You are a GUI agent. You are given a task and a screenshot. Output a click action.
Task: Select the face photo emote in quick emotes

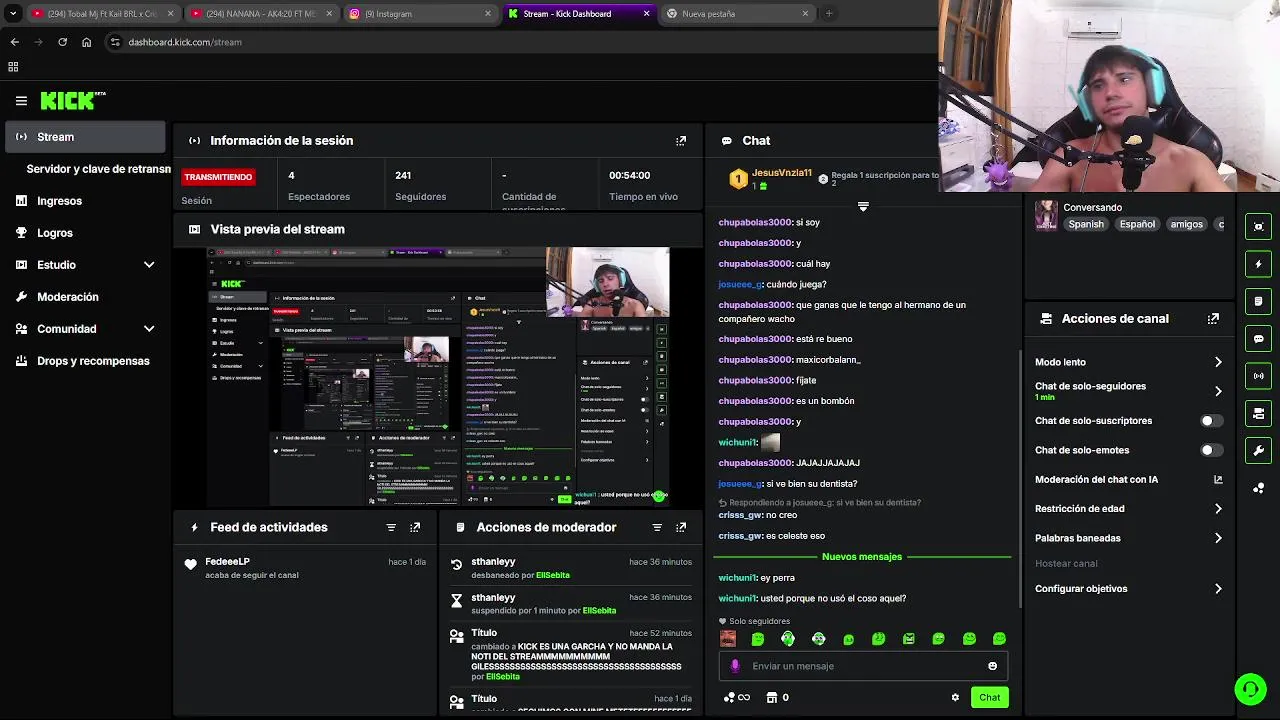pos(728,639)
